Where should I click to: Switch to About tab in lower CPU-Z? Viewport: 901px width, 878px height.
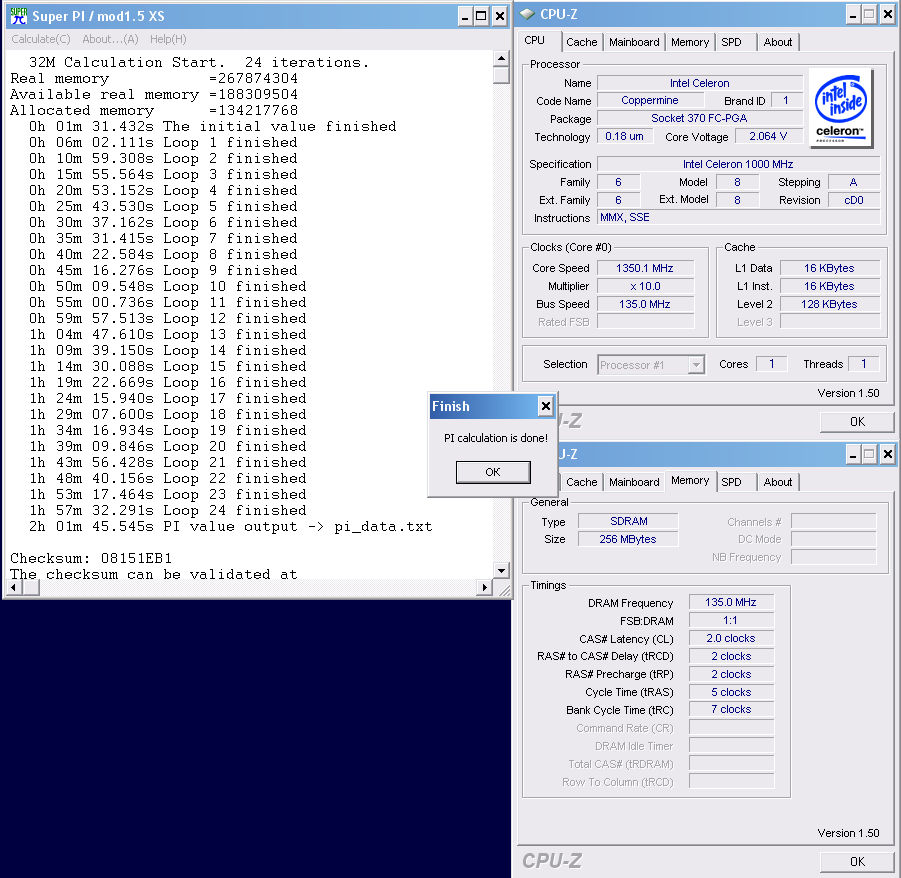click(777, 482)
